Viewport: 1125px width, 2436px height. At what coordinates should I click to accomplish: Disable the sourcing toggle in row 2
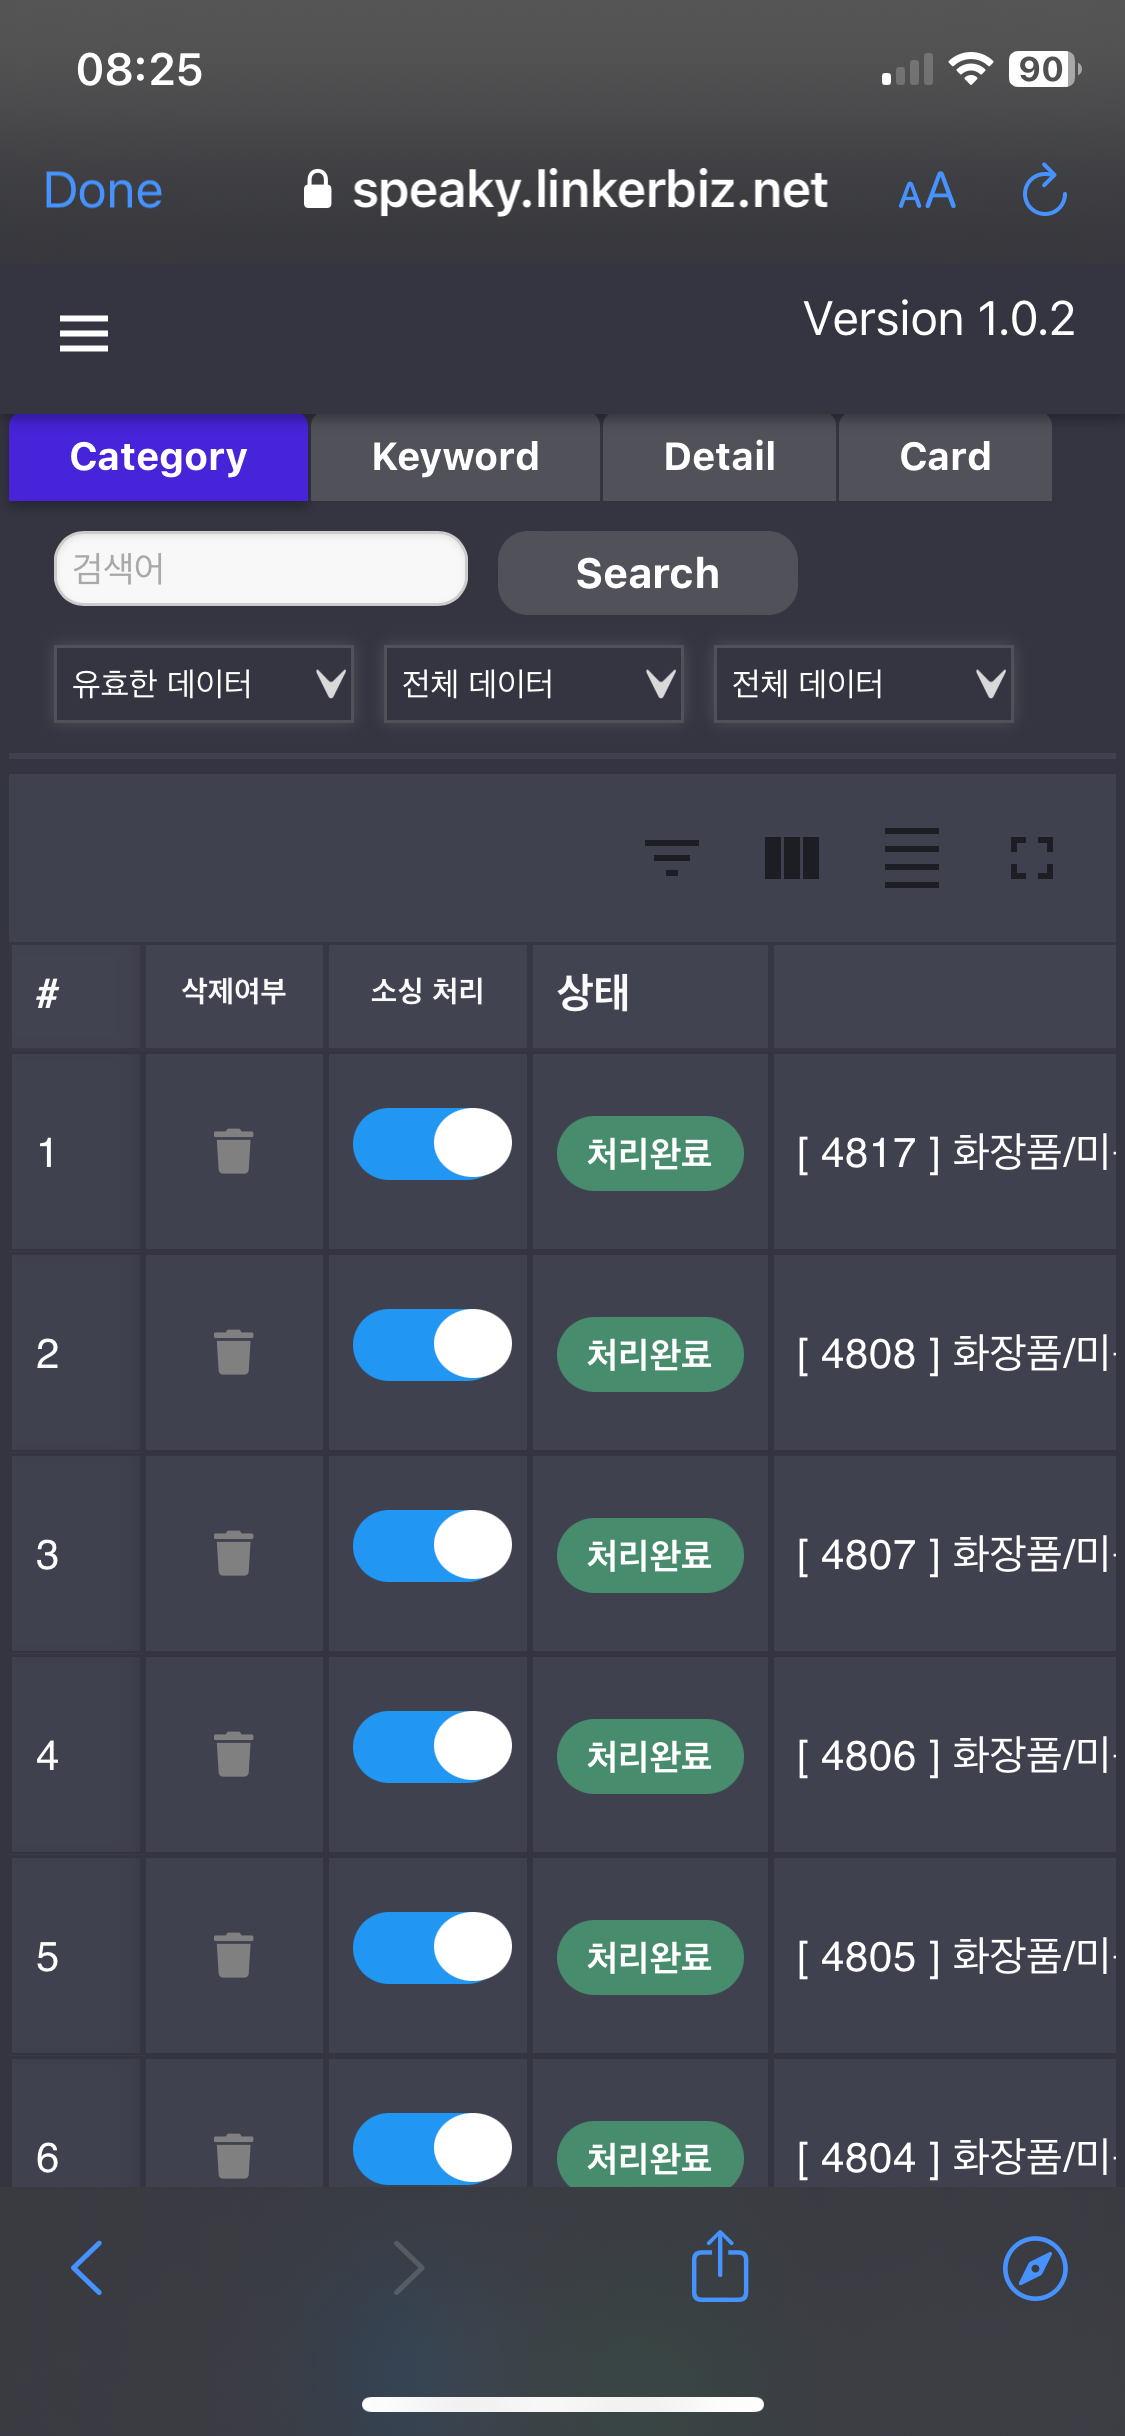432,1345
